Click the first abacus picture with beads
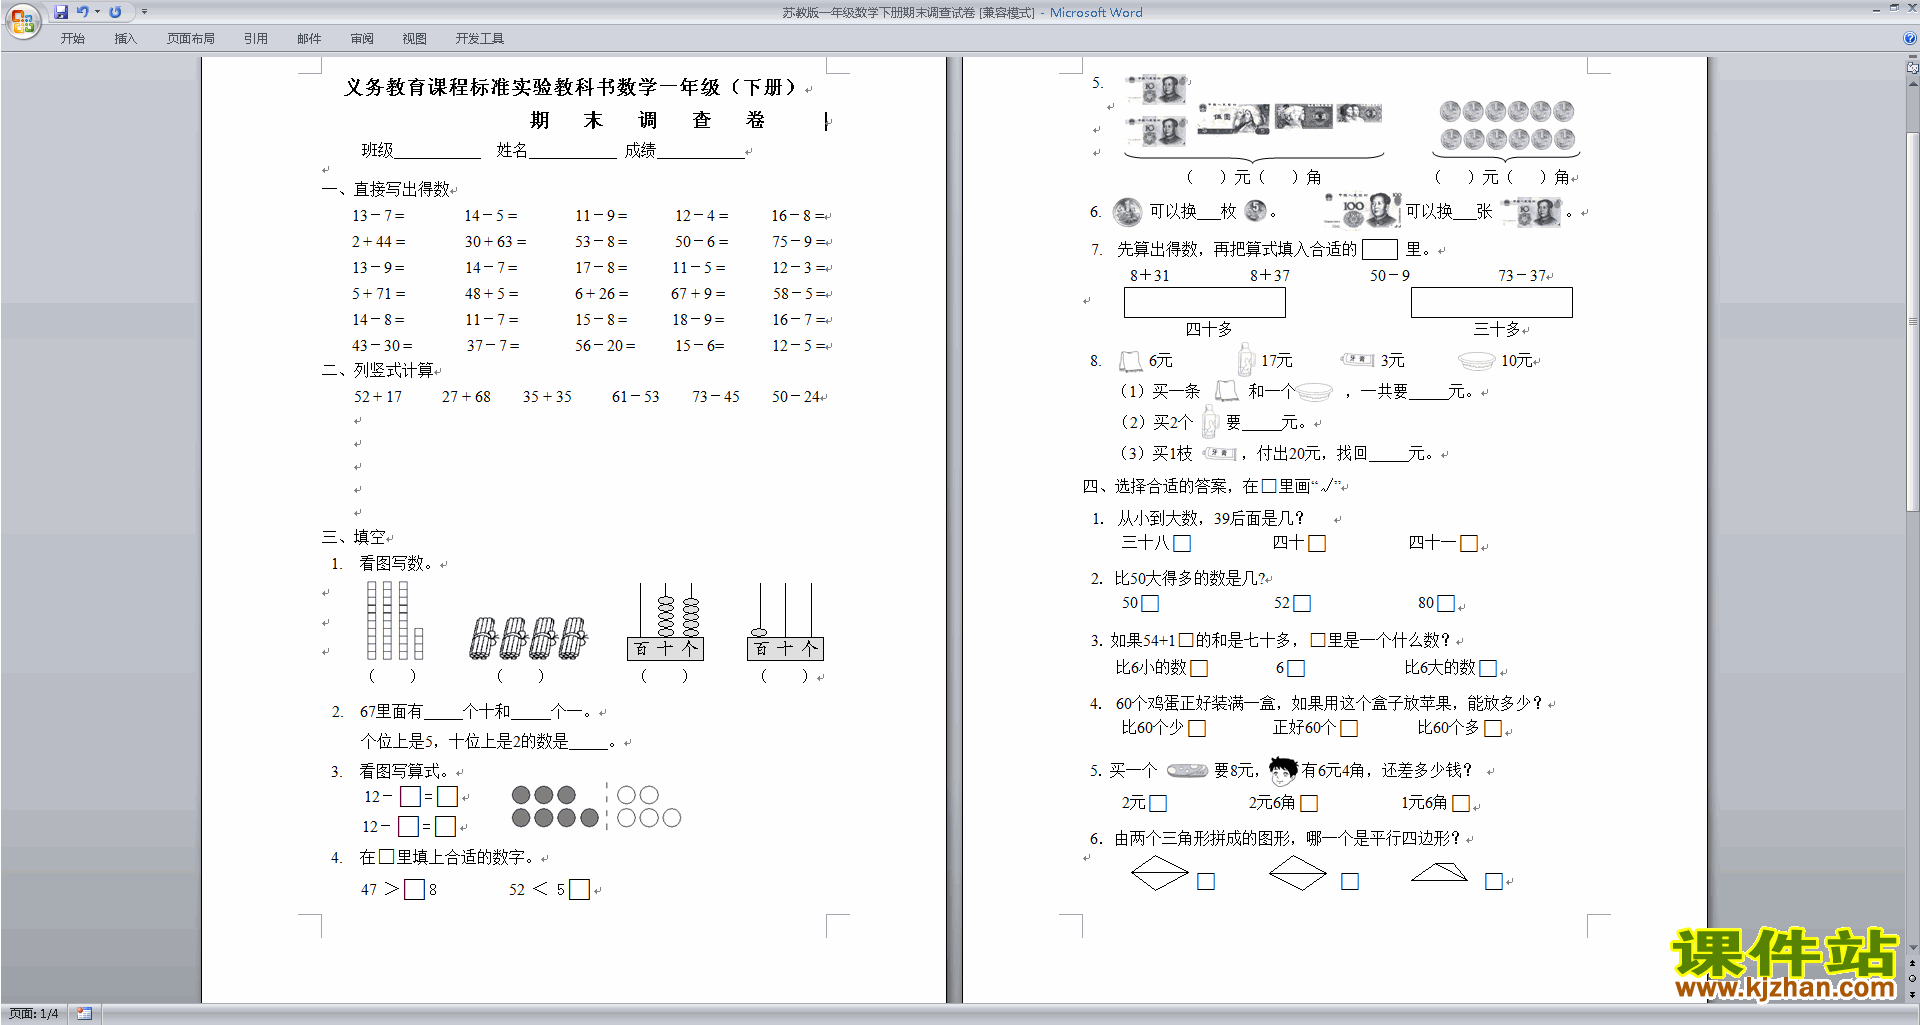This screenshot has height=1025, width=1920. (665, 622)
